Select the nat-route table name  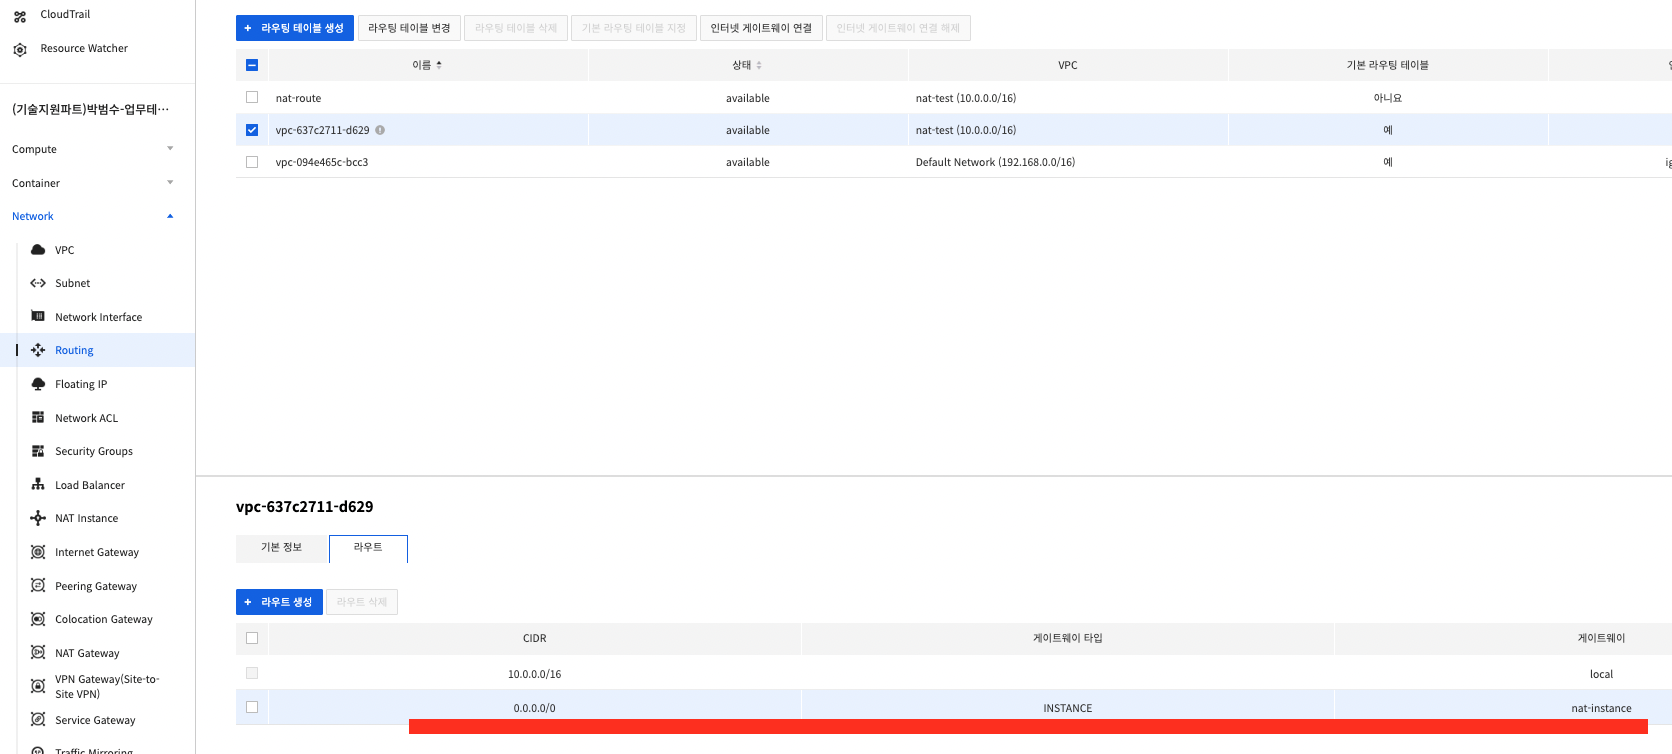pos(298,98)
